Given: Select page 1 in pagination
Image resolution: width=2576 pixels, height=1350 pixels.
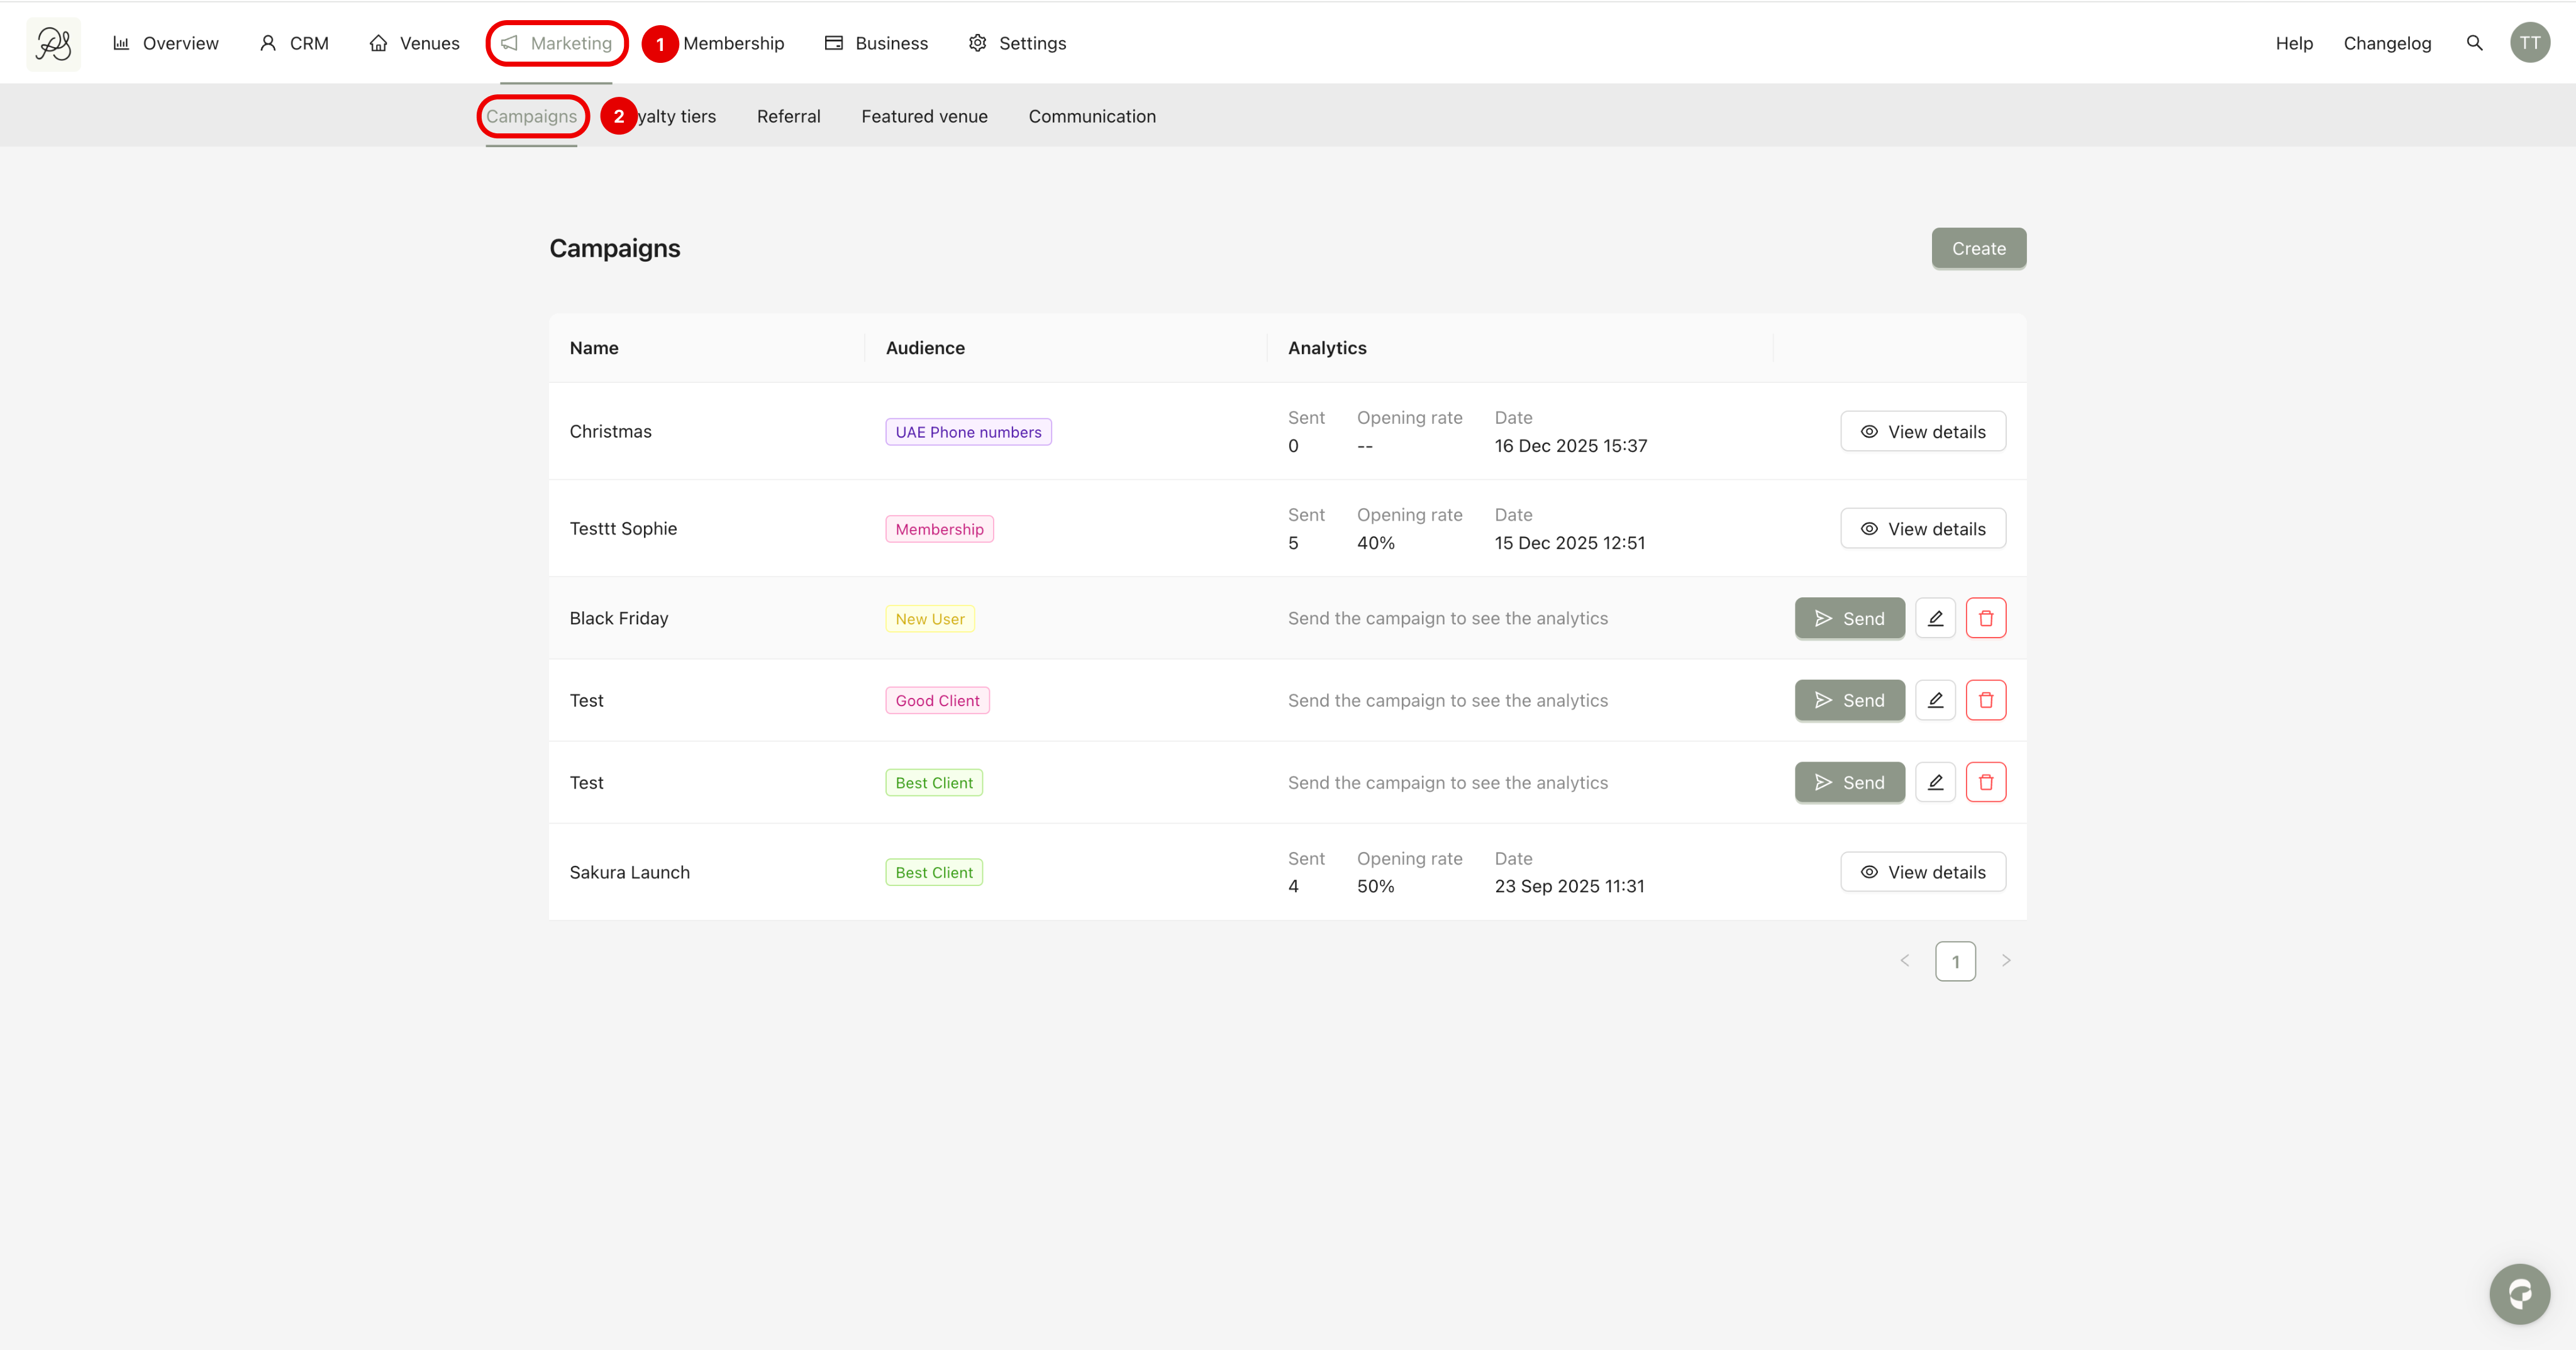Looking at the screenshot, I should tap(1955, 961).
